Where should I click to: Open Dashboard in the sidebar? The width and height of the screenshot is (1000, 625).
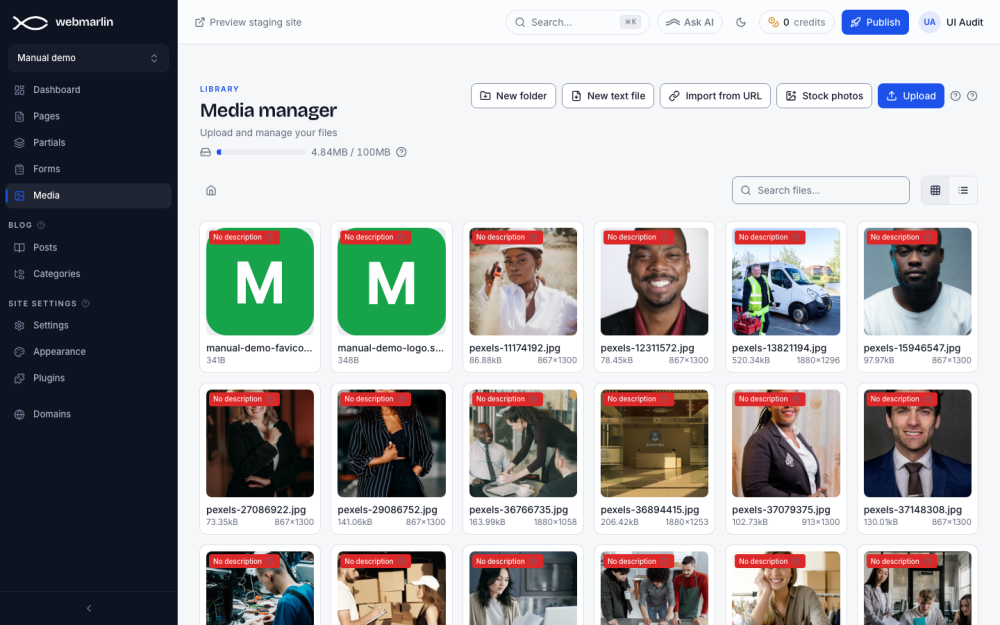click(89, 90)
